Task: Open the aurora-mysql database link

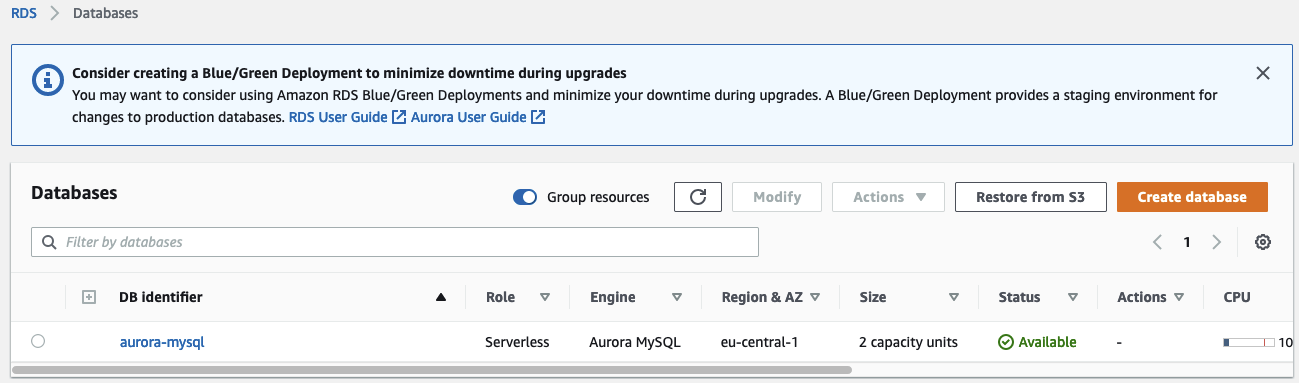Action: pyautogui.click(x=162, y=342)
